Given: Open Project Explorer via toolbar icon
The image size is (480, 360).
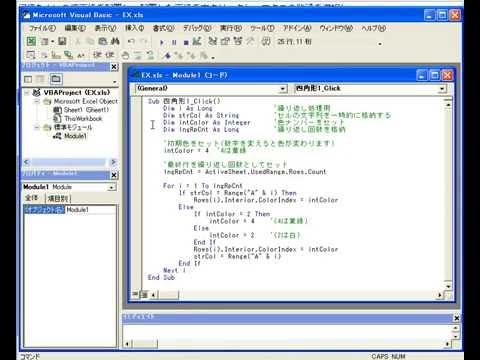Looking at the screenshot, I should tap(213, 41).
